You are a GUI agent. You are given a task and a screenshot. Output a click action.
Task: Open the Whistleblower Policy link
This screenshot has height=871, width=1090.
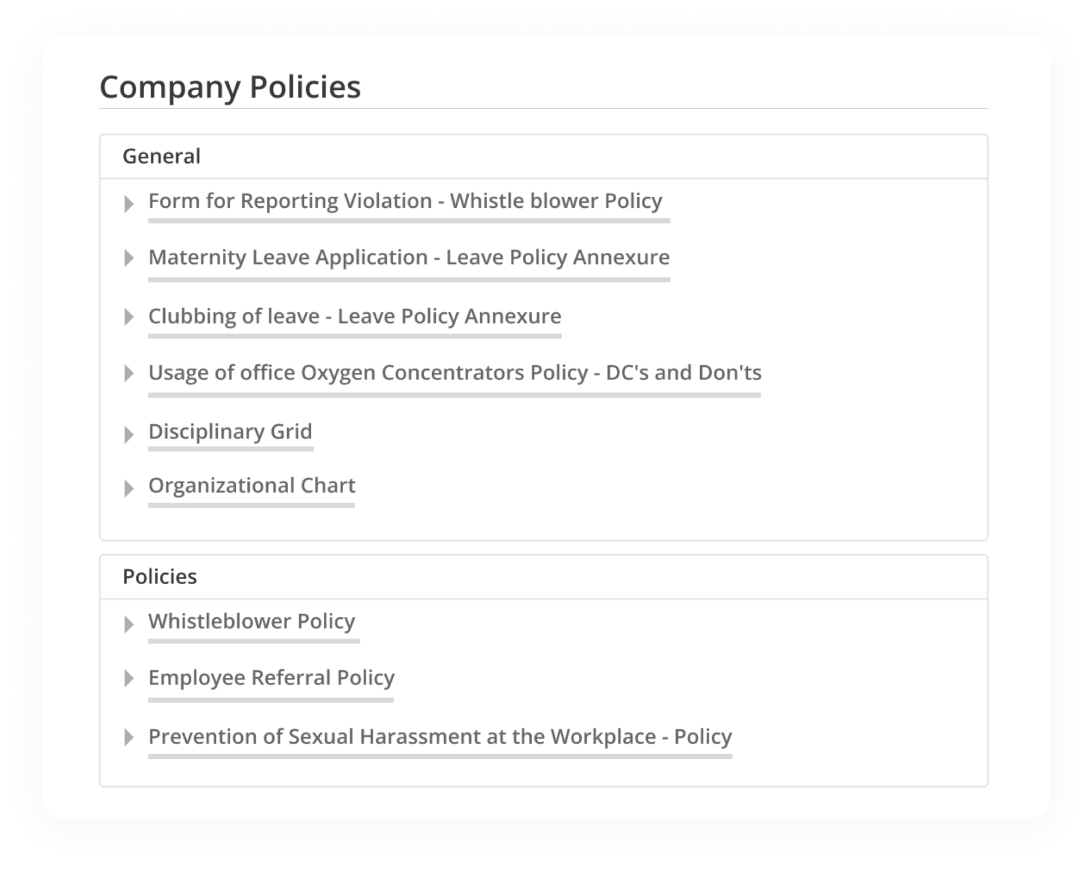point(252,621)
